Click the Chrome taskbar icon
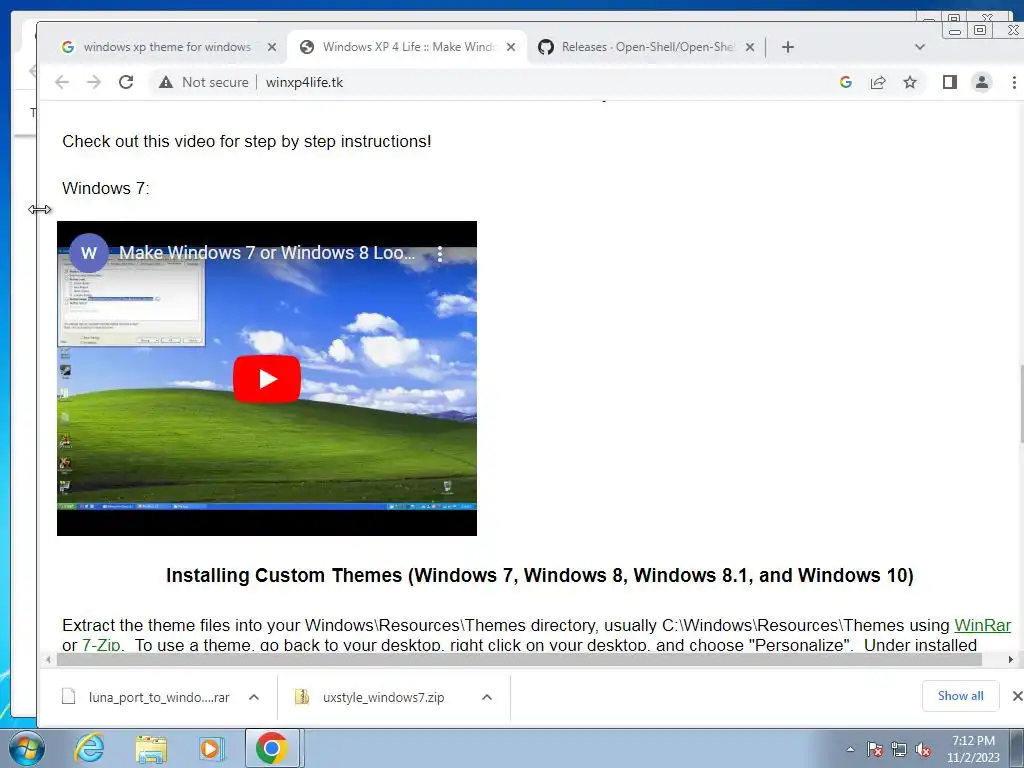The image size is (1024, 768). [x=272, y=748]
